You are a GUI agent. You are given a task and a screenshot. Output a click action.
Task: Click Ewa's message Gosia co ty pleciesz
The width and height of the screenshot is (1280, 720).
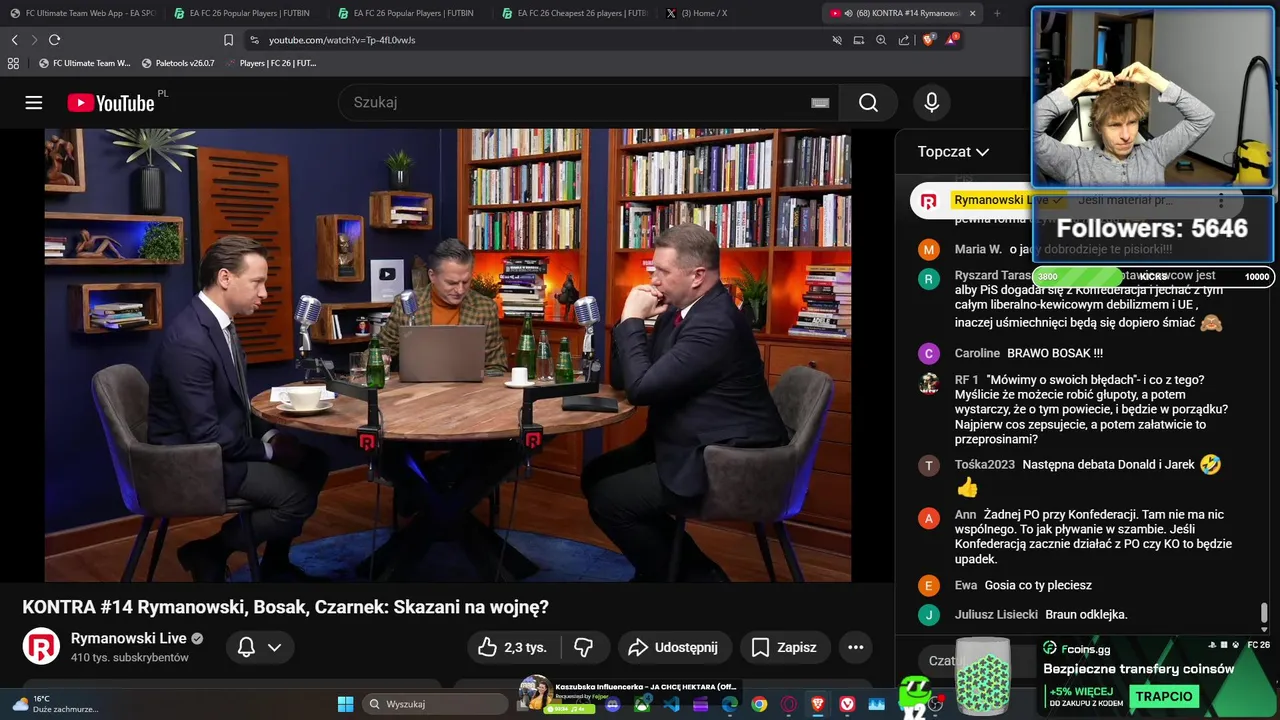pos(1037,585)
